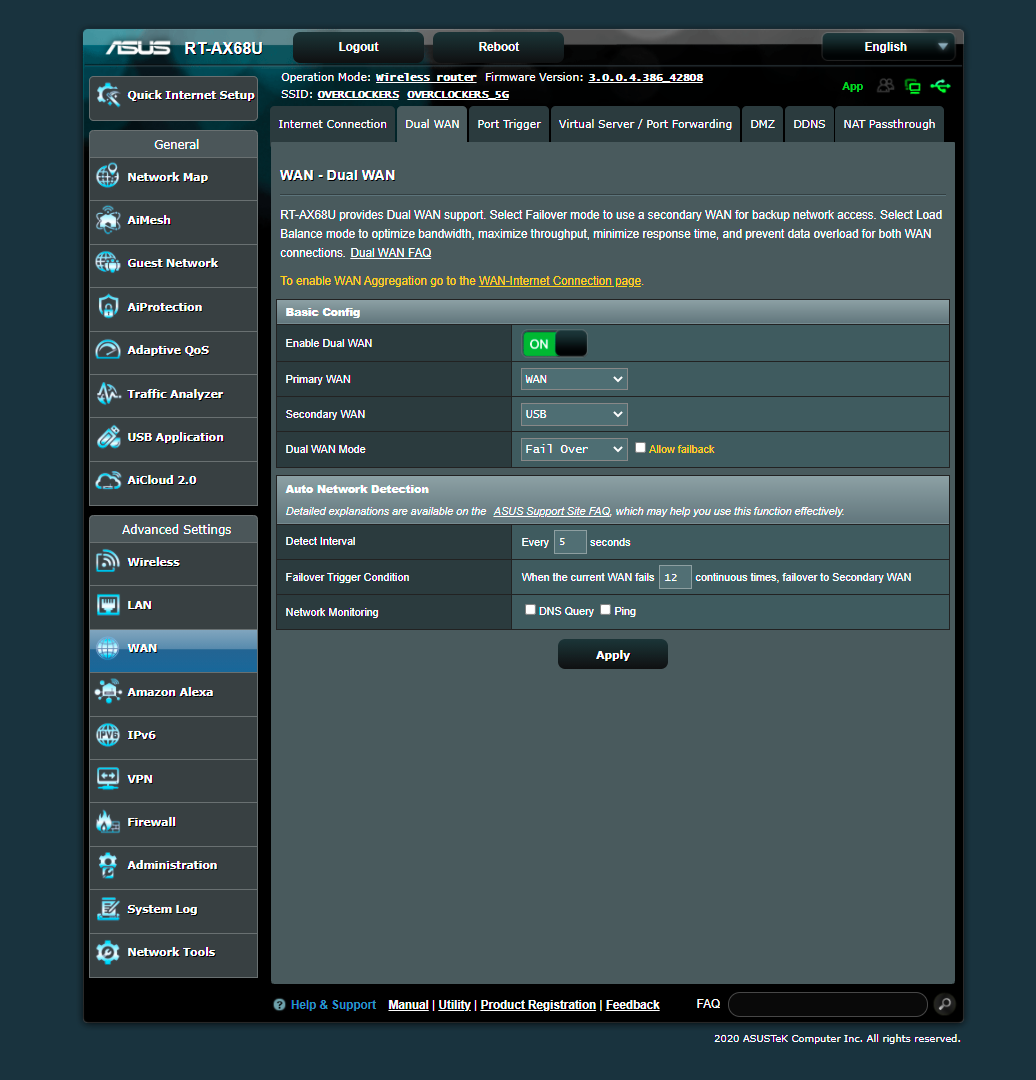This screenshot has width=1036, height=1080.
Task: Click the firmware version link
Action: tap(645, 77)
